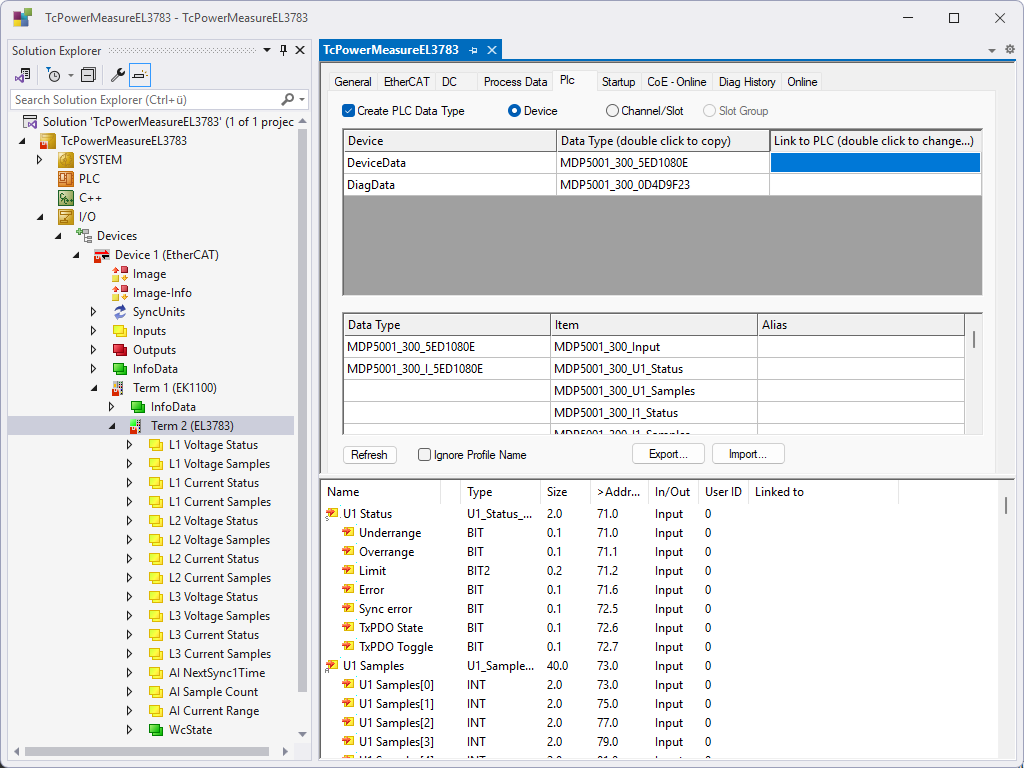1024x768 pixels.
Task: Switch to the General tab
Action: [353, 82]
